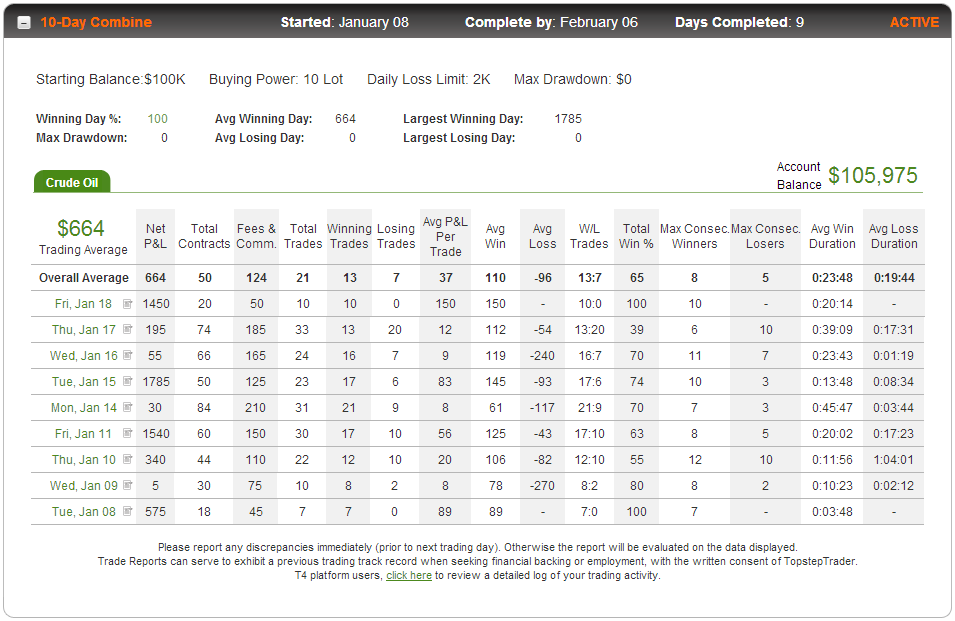This screenshot has width=955, height=621.
Task: Click the Winning Day % value 100
Action: [x=158, y=119]
